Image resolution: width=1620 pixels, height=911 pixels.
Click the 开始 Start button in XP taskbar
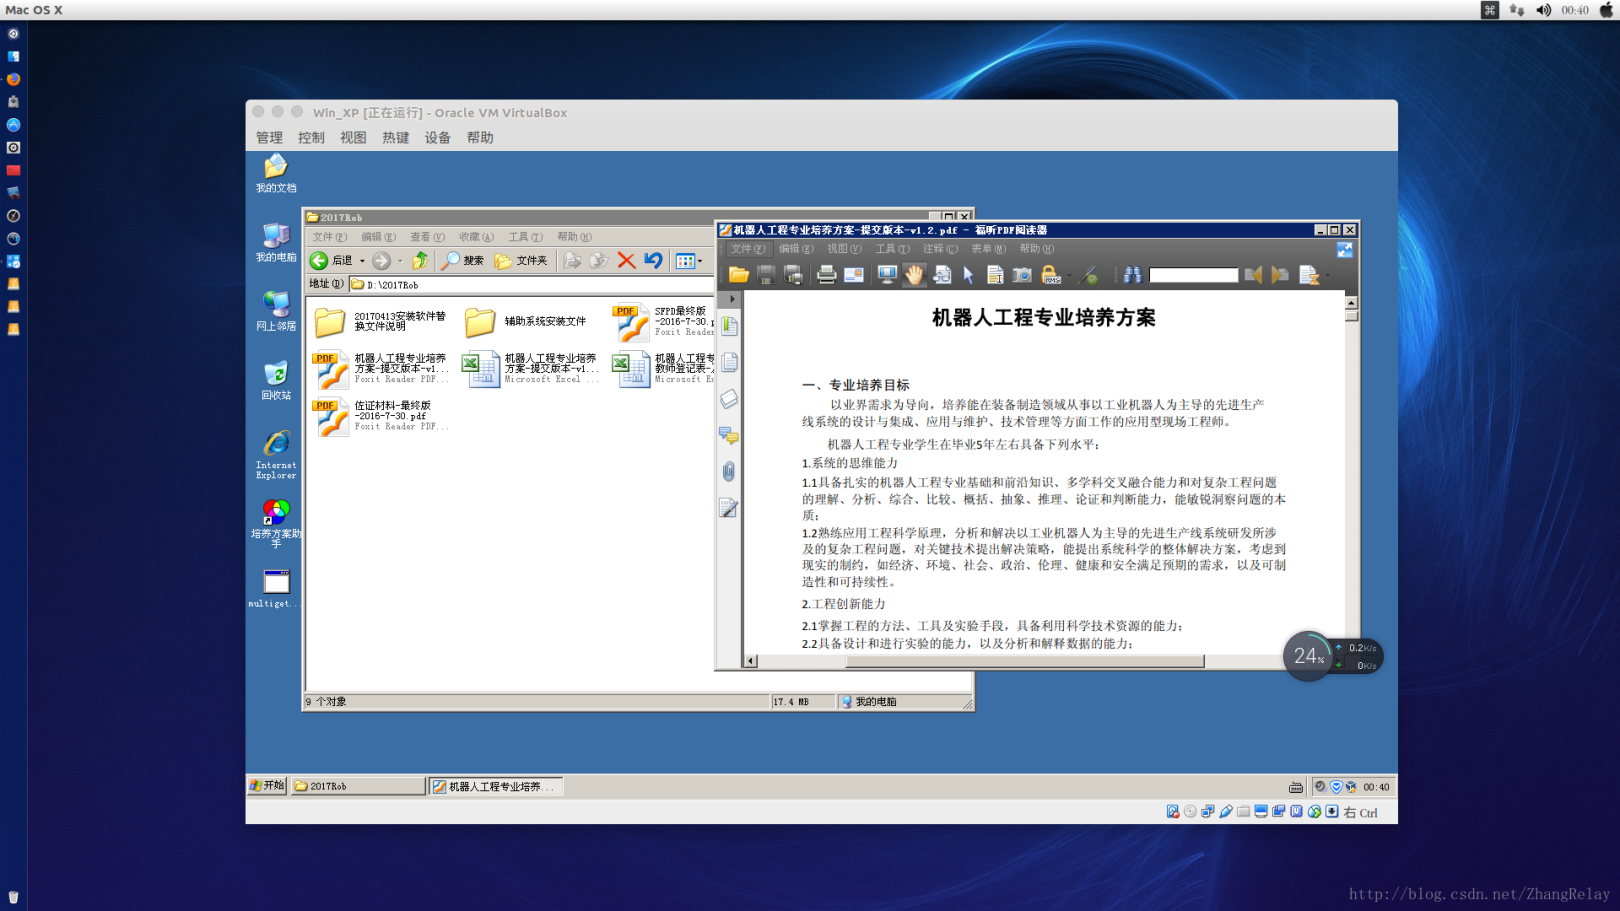(268, 786)
